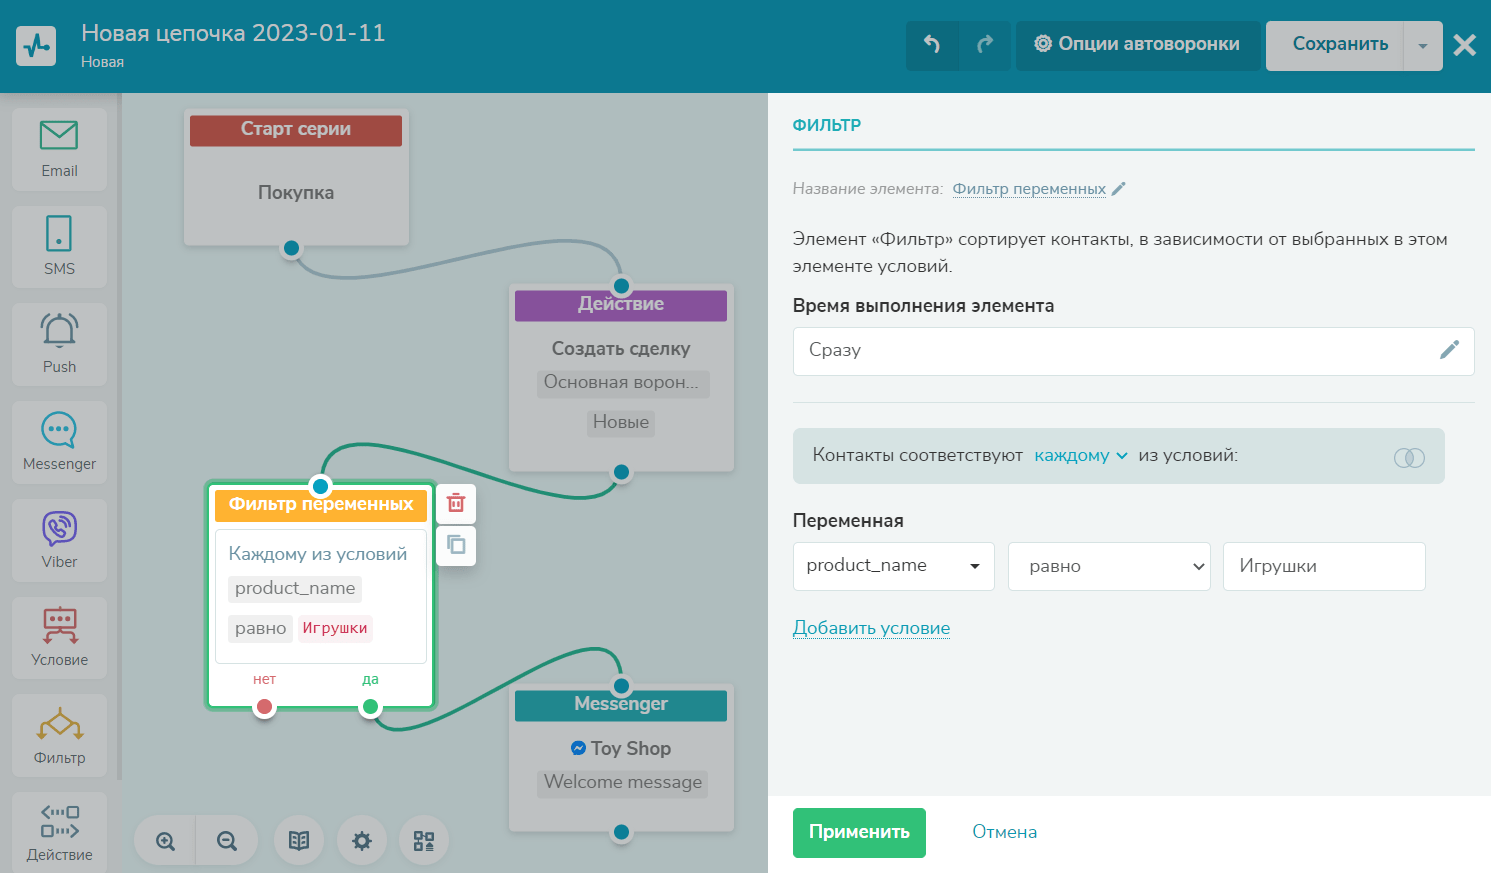The width and height of the screenshot is (1491, 873).
Task: Select the Старт серии block
Action: click(x=296, y=177)
